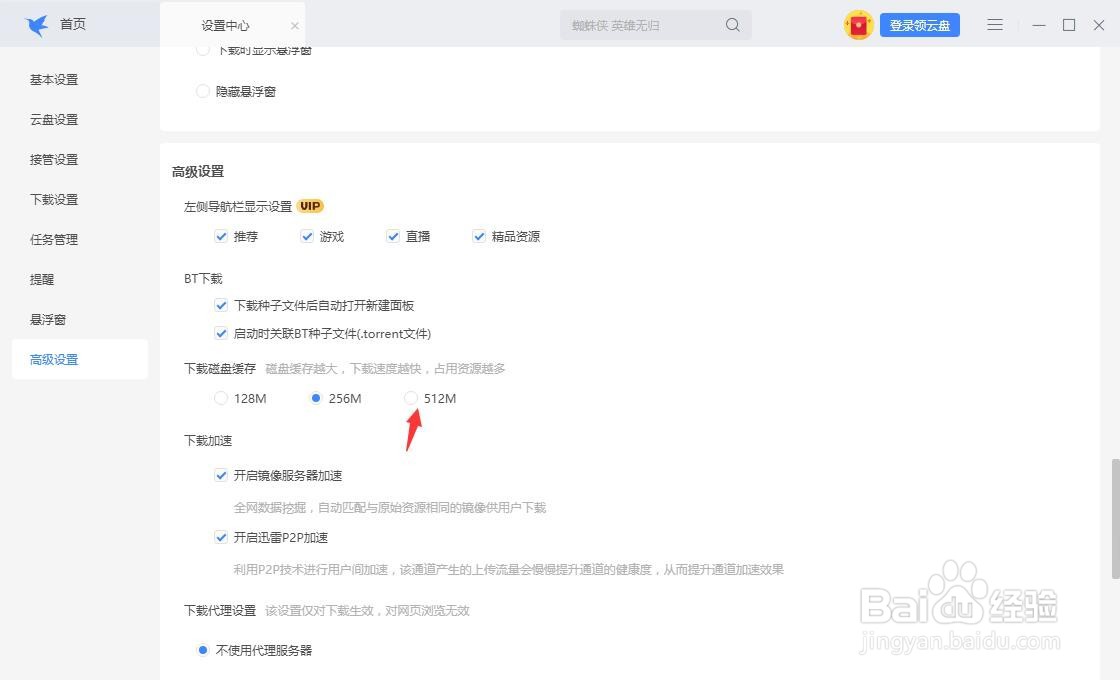Click the 利用P2P技术进行用户间加速 description
1120x680 pixels.
(509, 570)
